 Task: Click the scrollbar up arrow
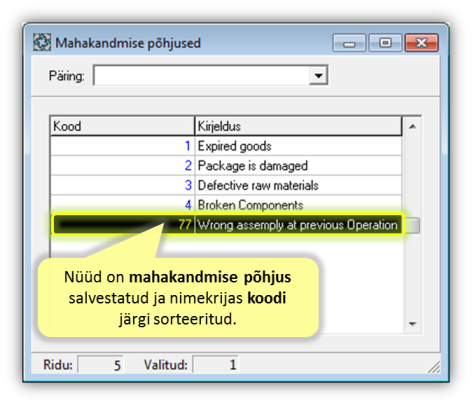click(413, 126)
